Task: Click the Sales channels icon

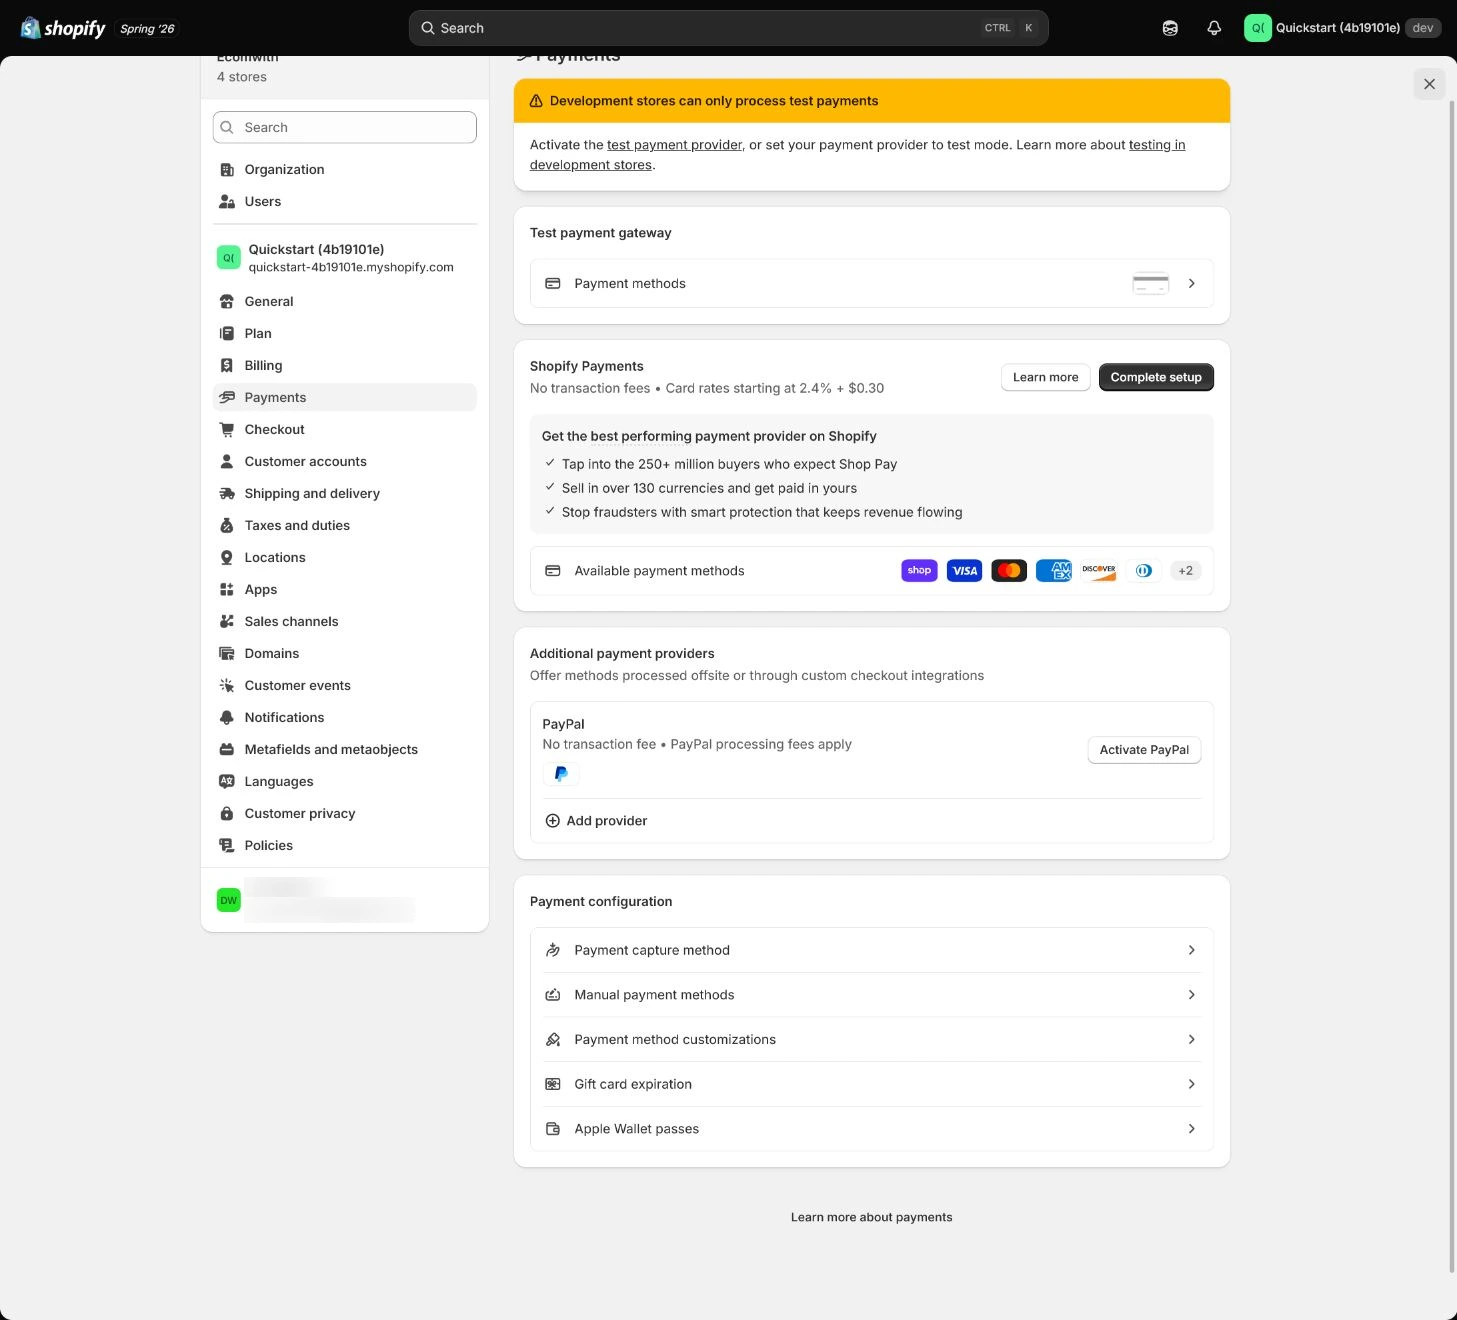Action: pyautogui.click(x=227, y=622)
